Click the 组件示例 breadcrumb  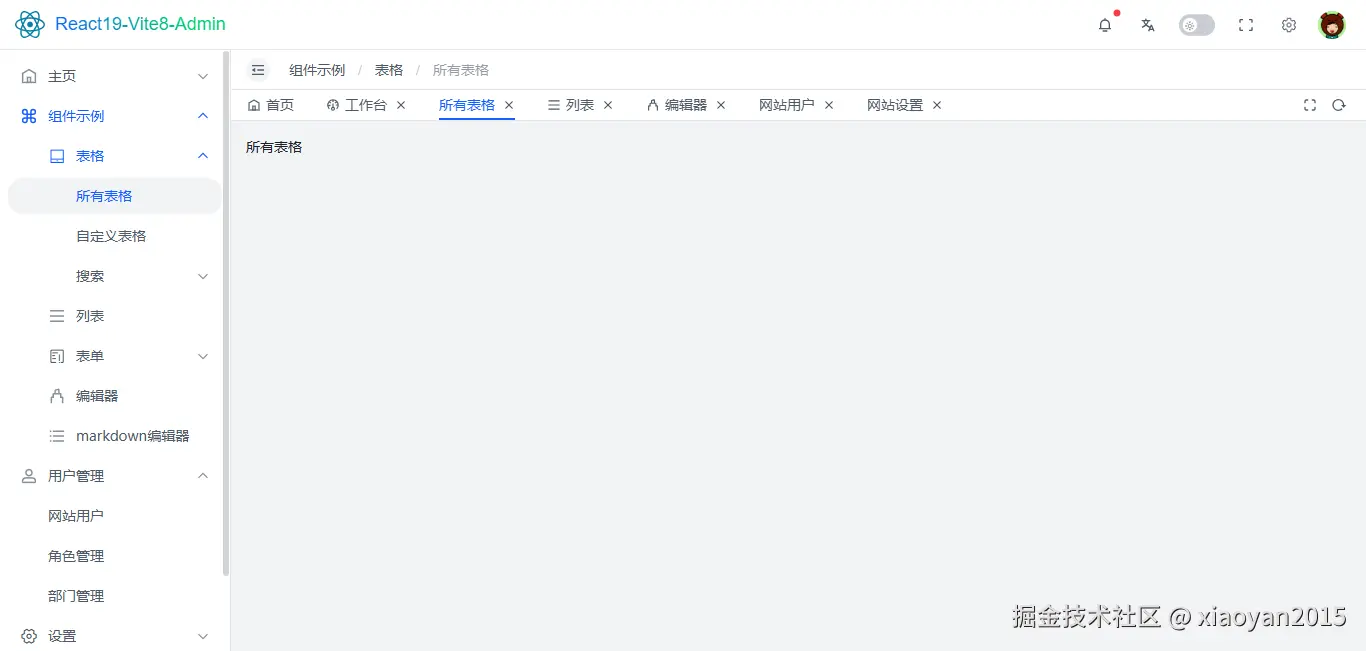317,70
